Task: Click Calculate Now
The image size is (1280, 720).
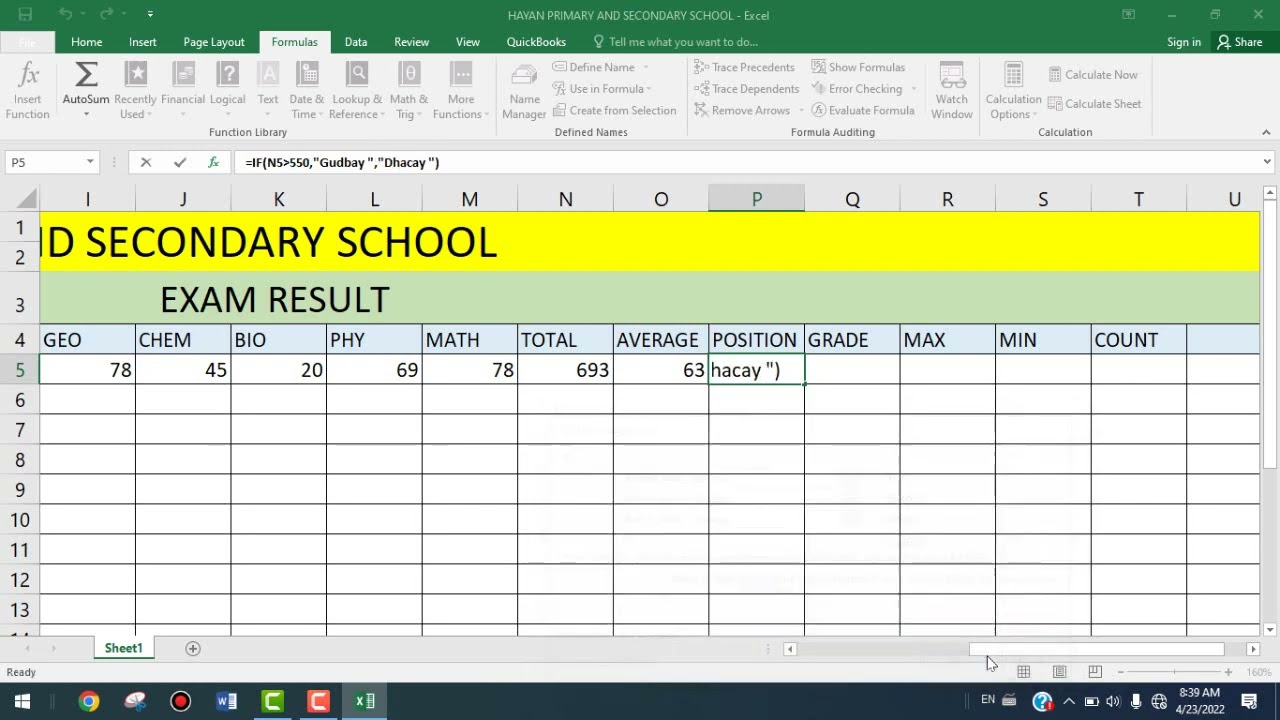Action: [x=1093, y=75]
